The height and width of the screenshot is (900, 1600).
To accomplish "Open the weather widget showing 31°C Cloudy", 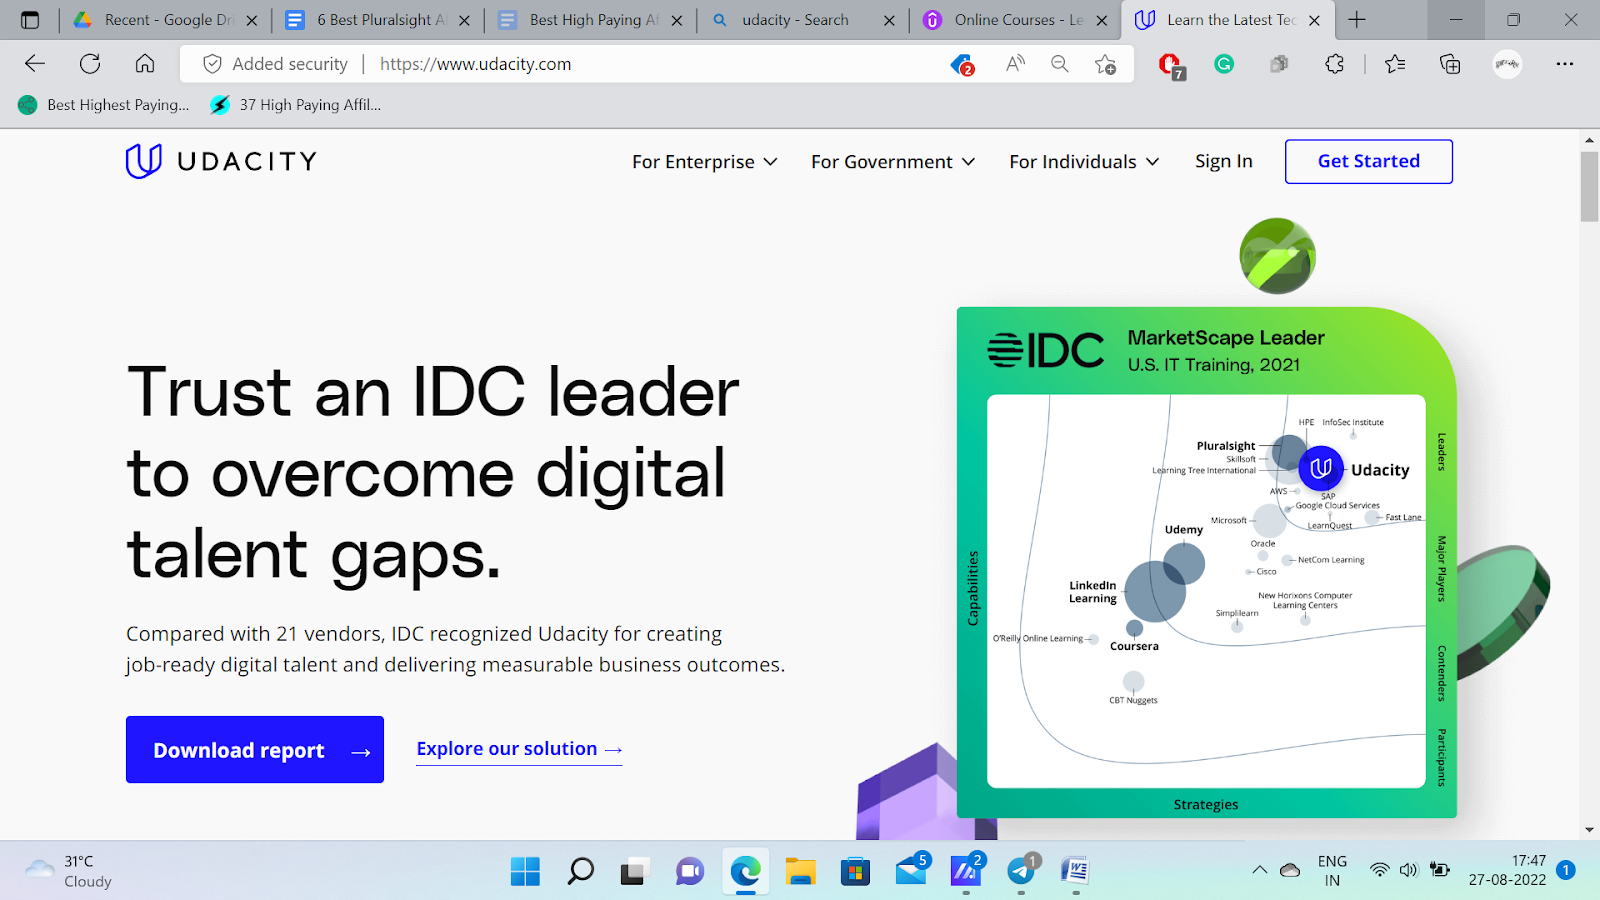I will click(68, 871).
